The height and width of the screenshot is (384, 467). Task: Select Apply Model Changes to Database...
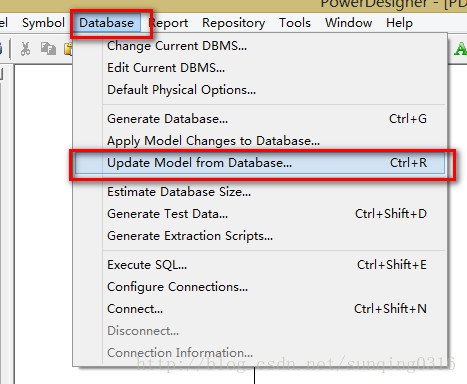click(x=260, y=141)
